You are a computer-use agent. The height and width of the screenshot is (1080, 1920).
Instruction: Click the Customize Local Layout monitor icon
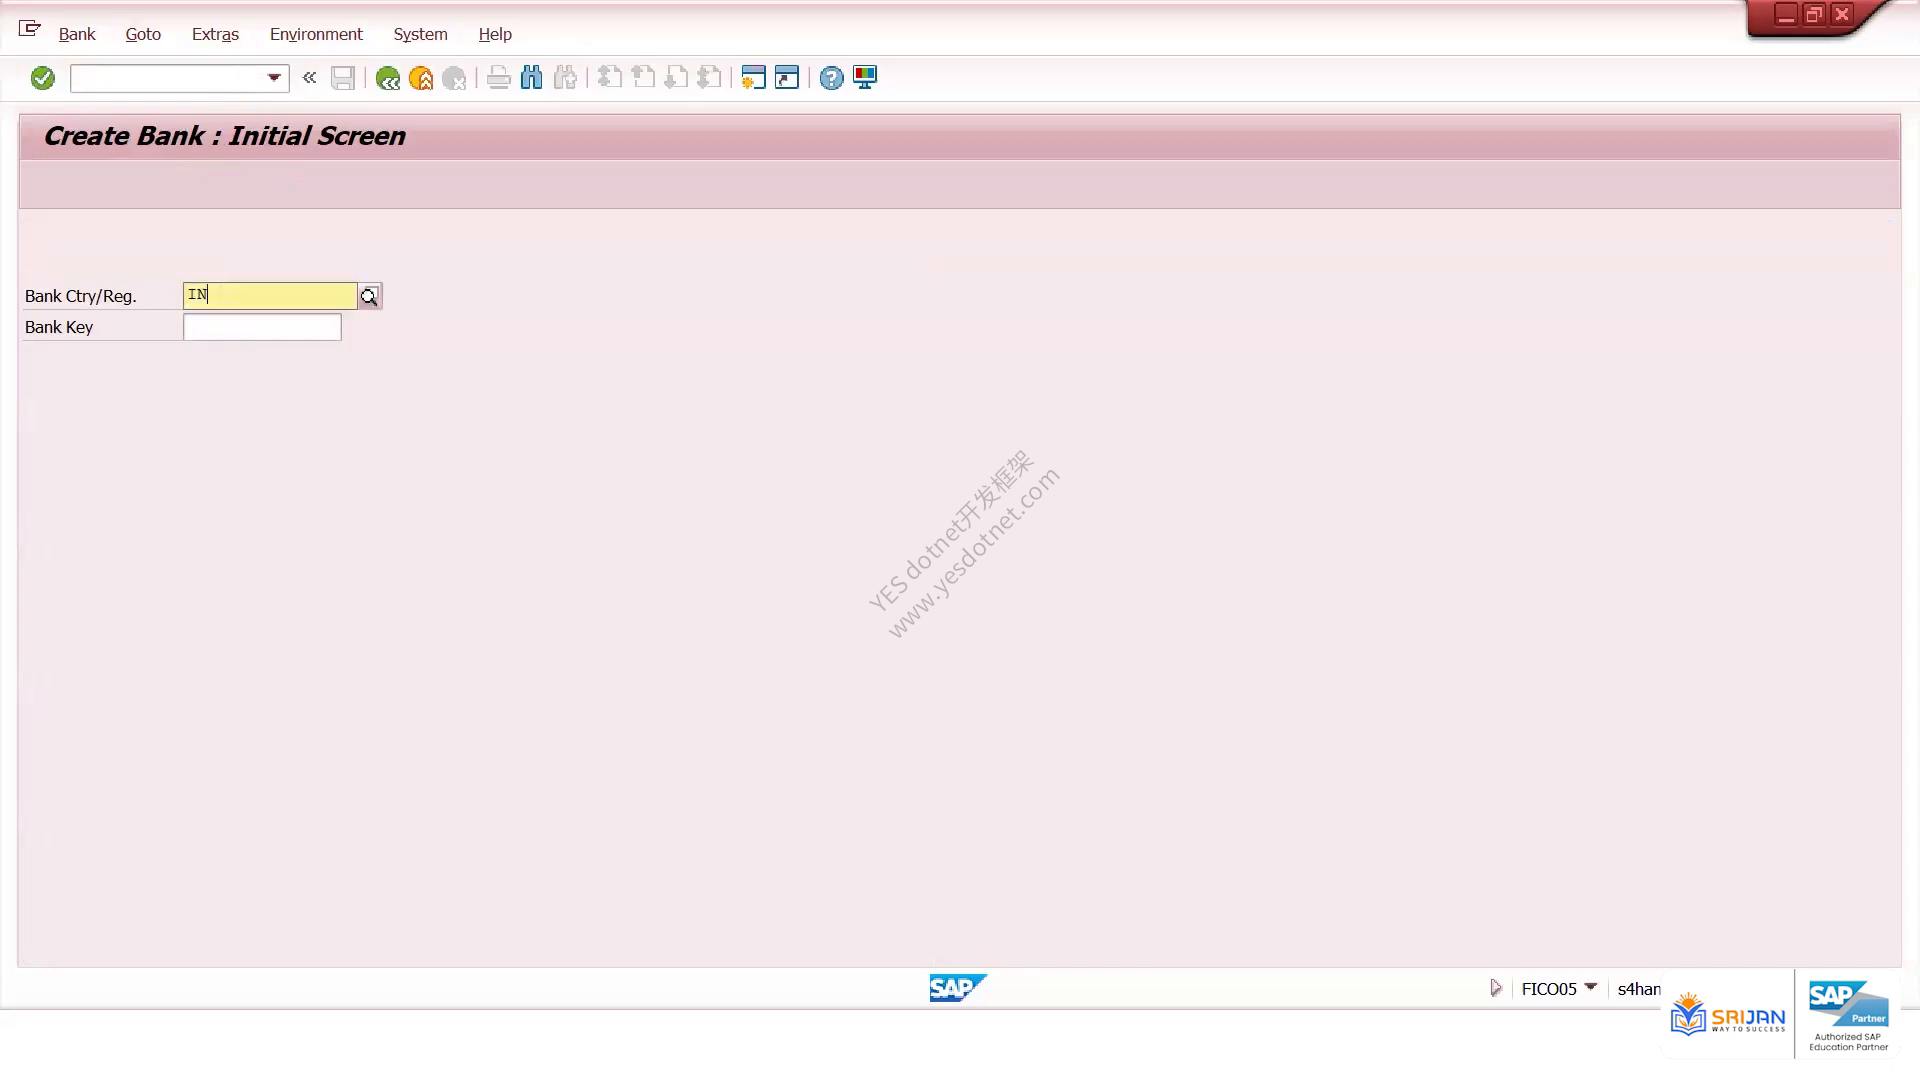point(865,78)
